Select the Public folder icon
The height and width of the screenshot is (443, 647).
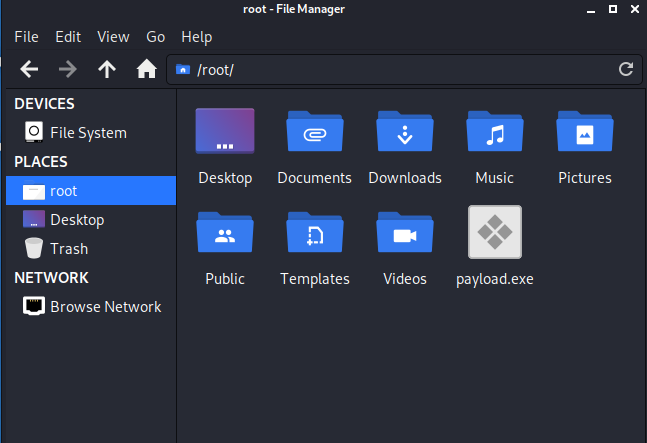(225, 234)
